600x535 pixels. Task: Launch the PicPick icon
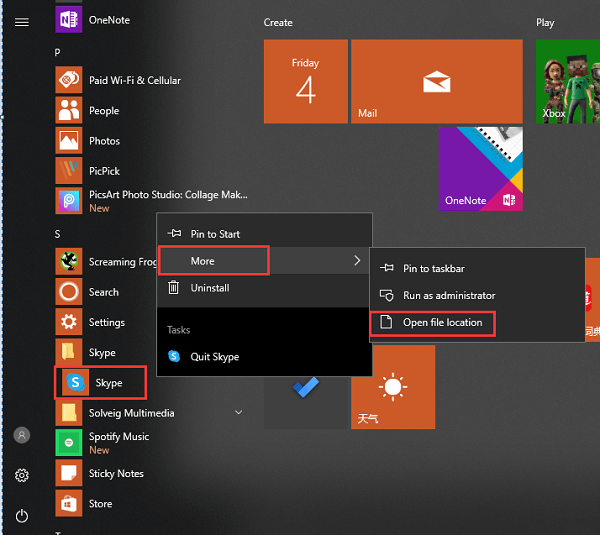click(69, 171)
